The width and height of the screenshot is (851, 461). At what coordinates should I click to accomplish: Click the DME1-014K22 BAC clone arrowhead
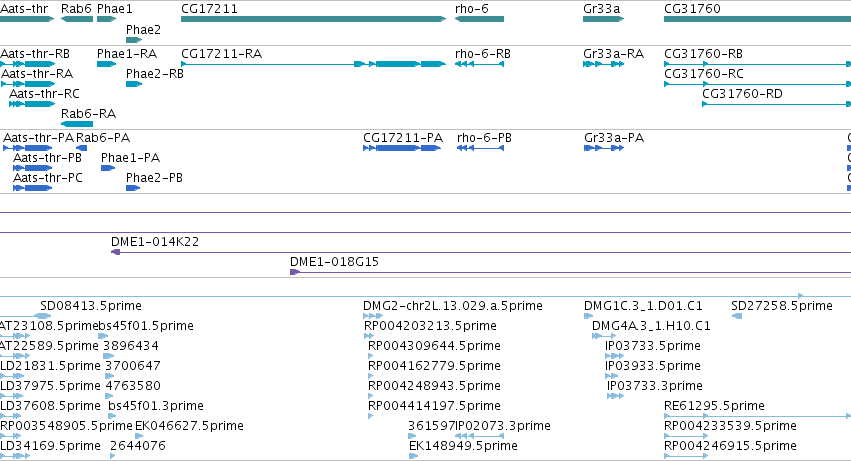point(115,252)
